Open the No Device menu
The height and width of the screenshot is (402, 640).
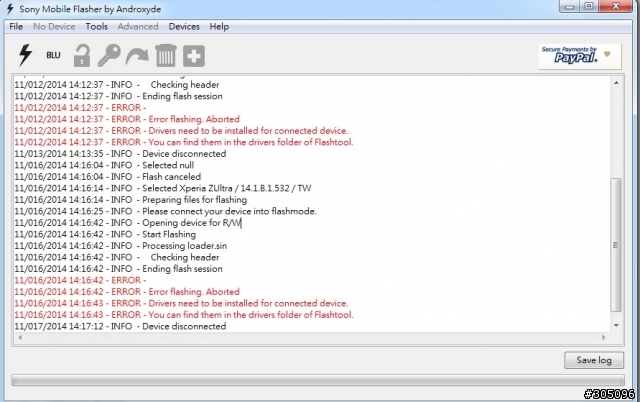tap(54, 27)
